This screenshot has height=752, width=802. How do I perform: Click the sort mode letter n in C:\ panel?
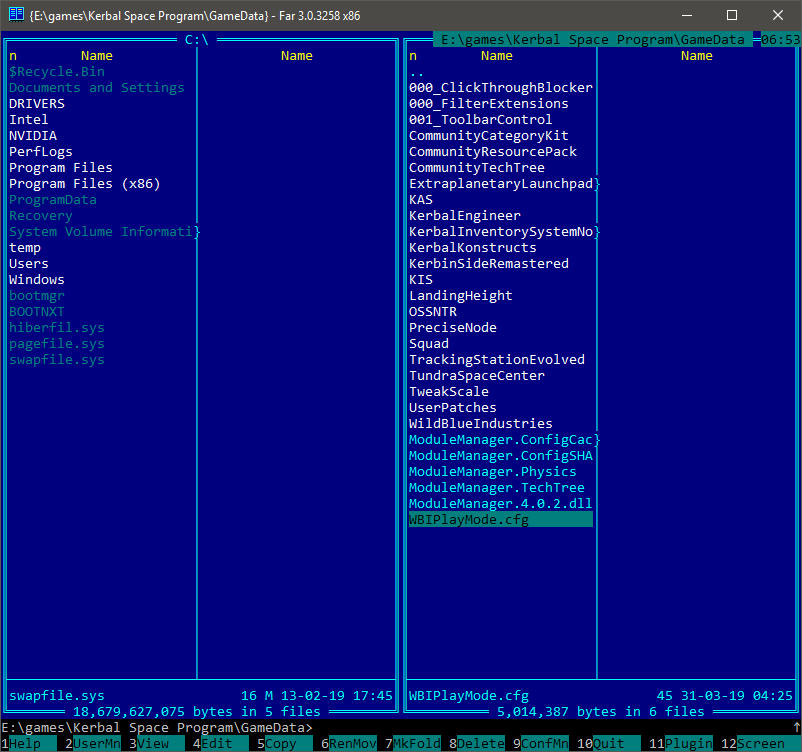tap(13, 56)
